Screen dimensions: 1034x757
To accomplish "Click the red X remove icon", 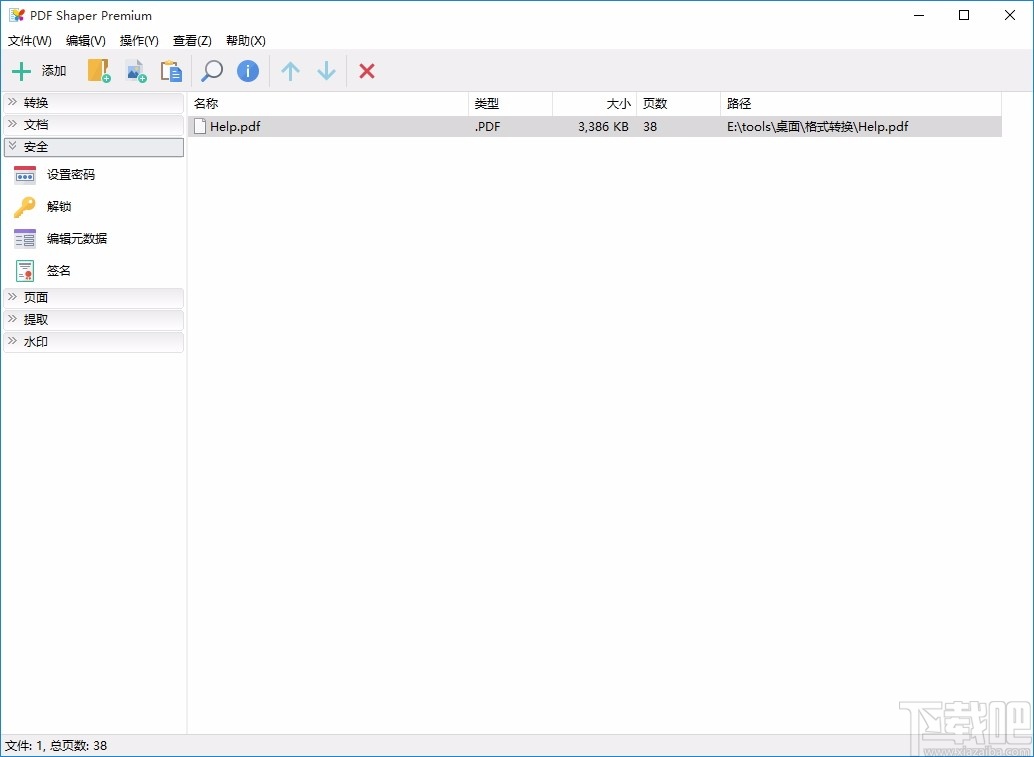I will [366, 71].
